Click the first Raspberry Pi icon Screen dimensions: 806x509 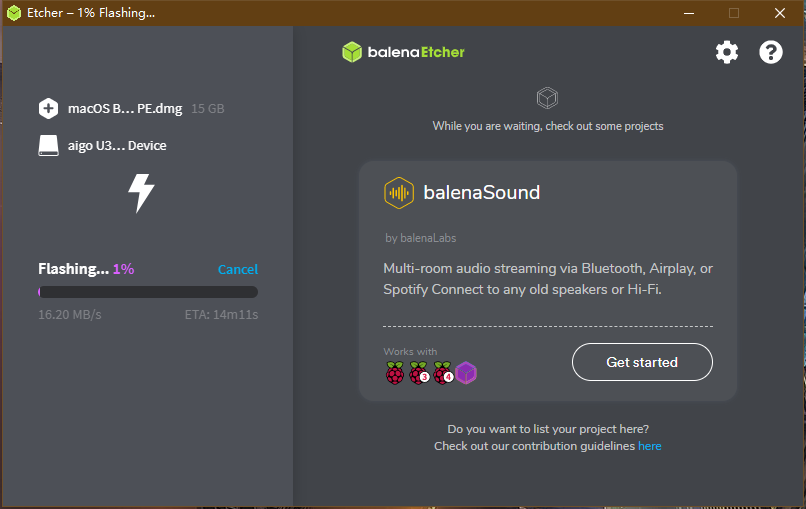click(x=395, y=374)
